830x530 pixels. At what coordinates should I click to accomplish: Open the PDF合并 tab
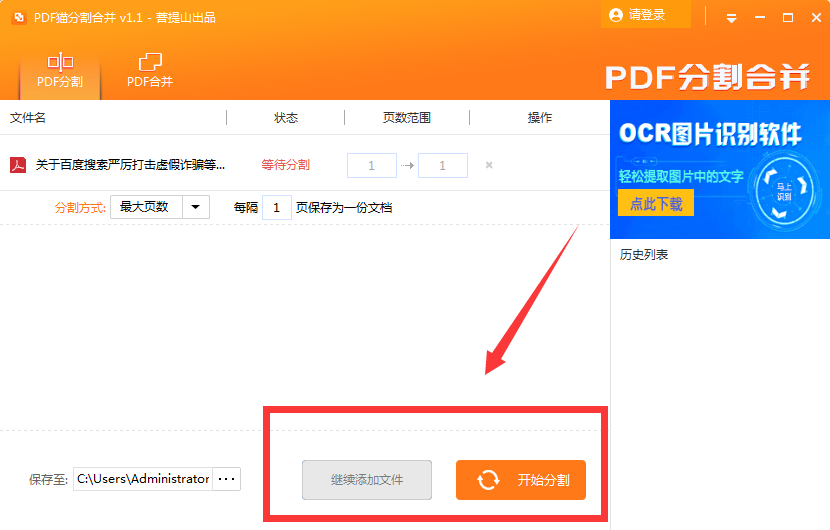[150, 71]
